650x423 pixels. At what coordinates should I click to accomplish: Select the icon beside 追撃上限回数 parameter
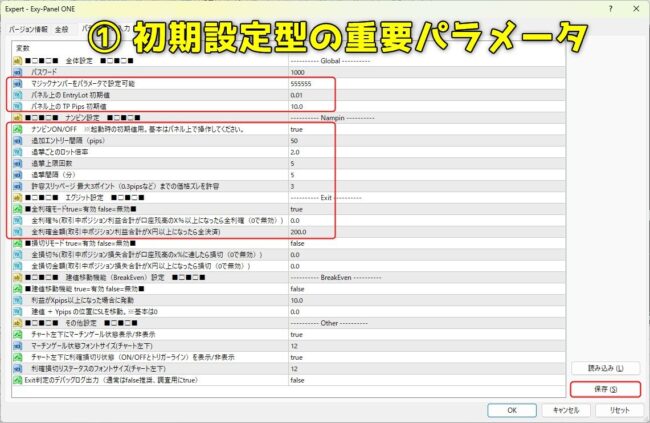20,163
